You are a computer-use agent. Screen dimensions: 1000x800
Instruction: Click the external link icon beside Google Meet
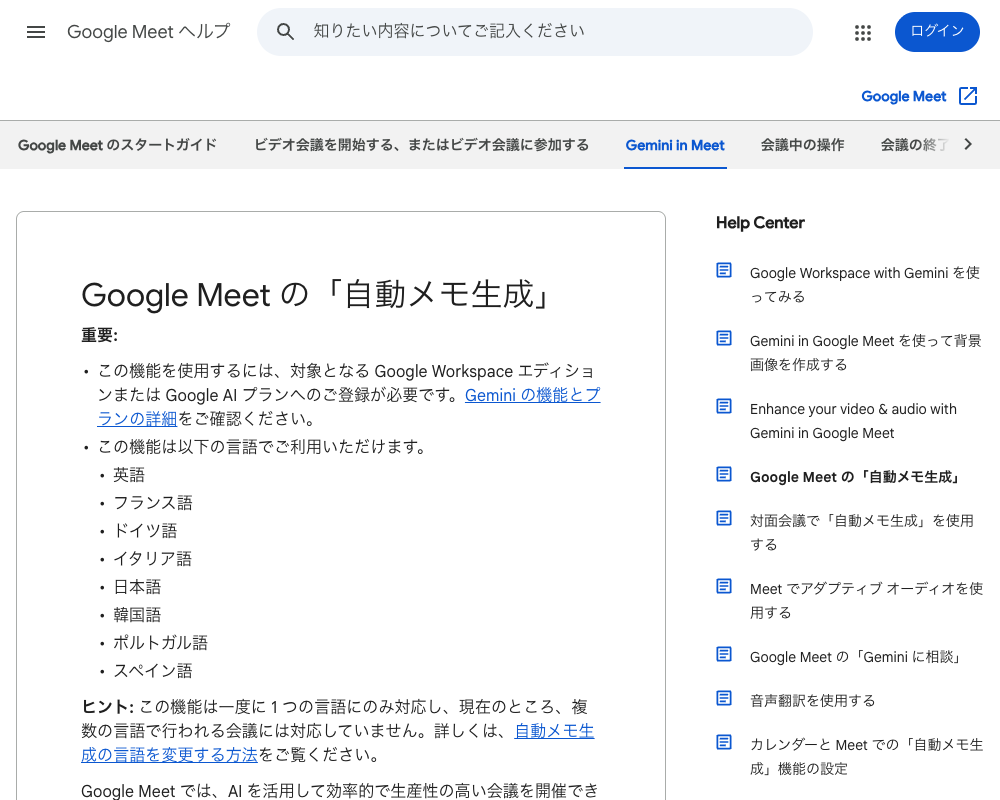pyautogui.click(x=967, y=96)
